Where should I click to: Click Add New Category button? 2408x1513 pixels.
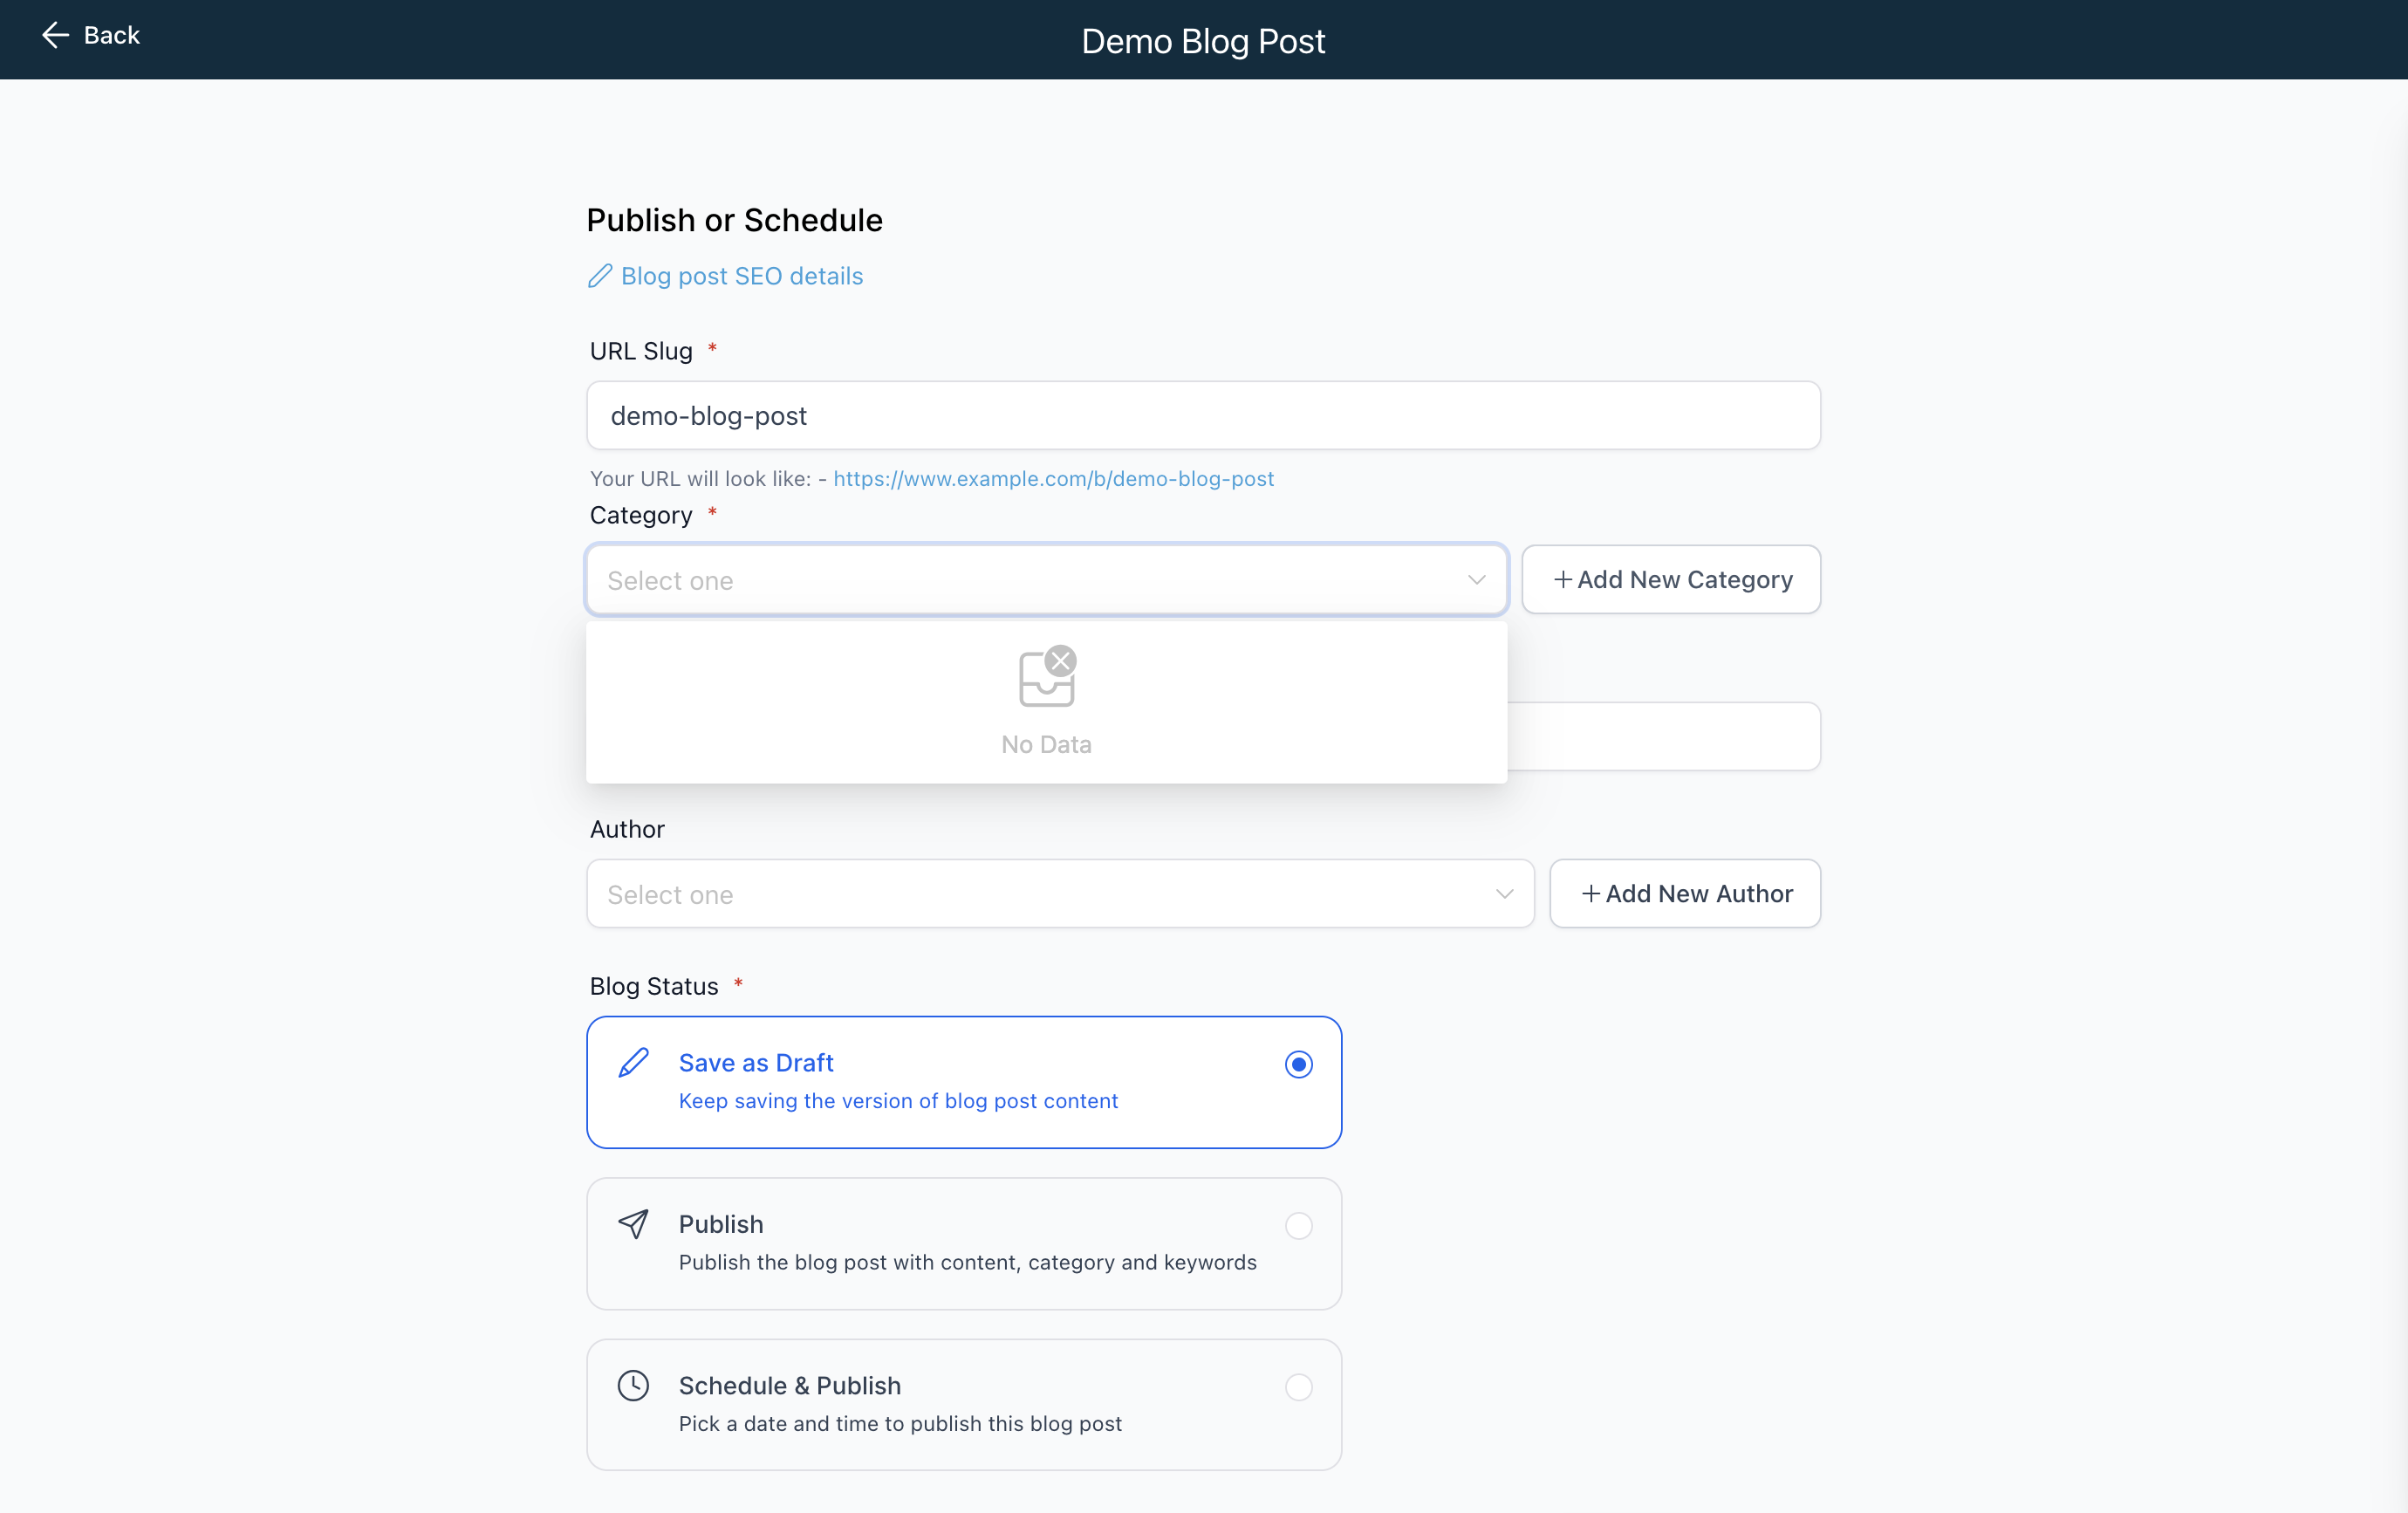click(x=1671, y=580)
